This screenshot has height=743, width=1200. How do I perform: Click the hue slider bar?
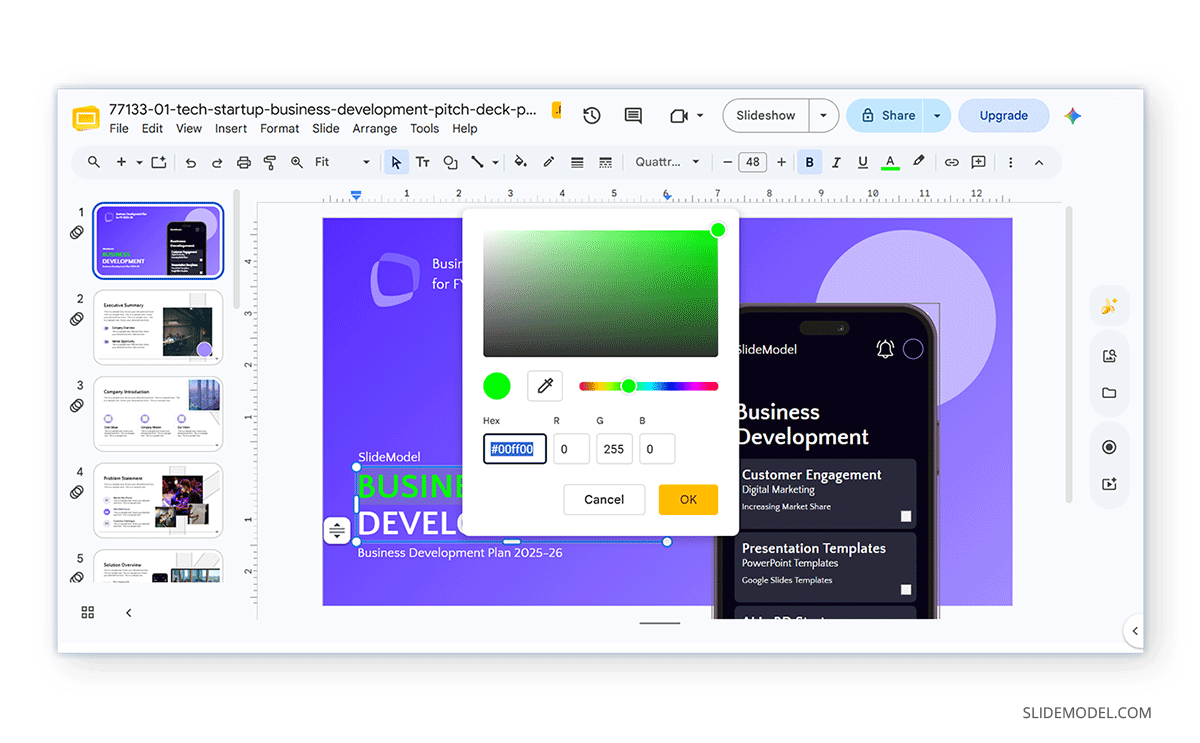[648, 386]
